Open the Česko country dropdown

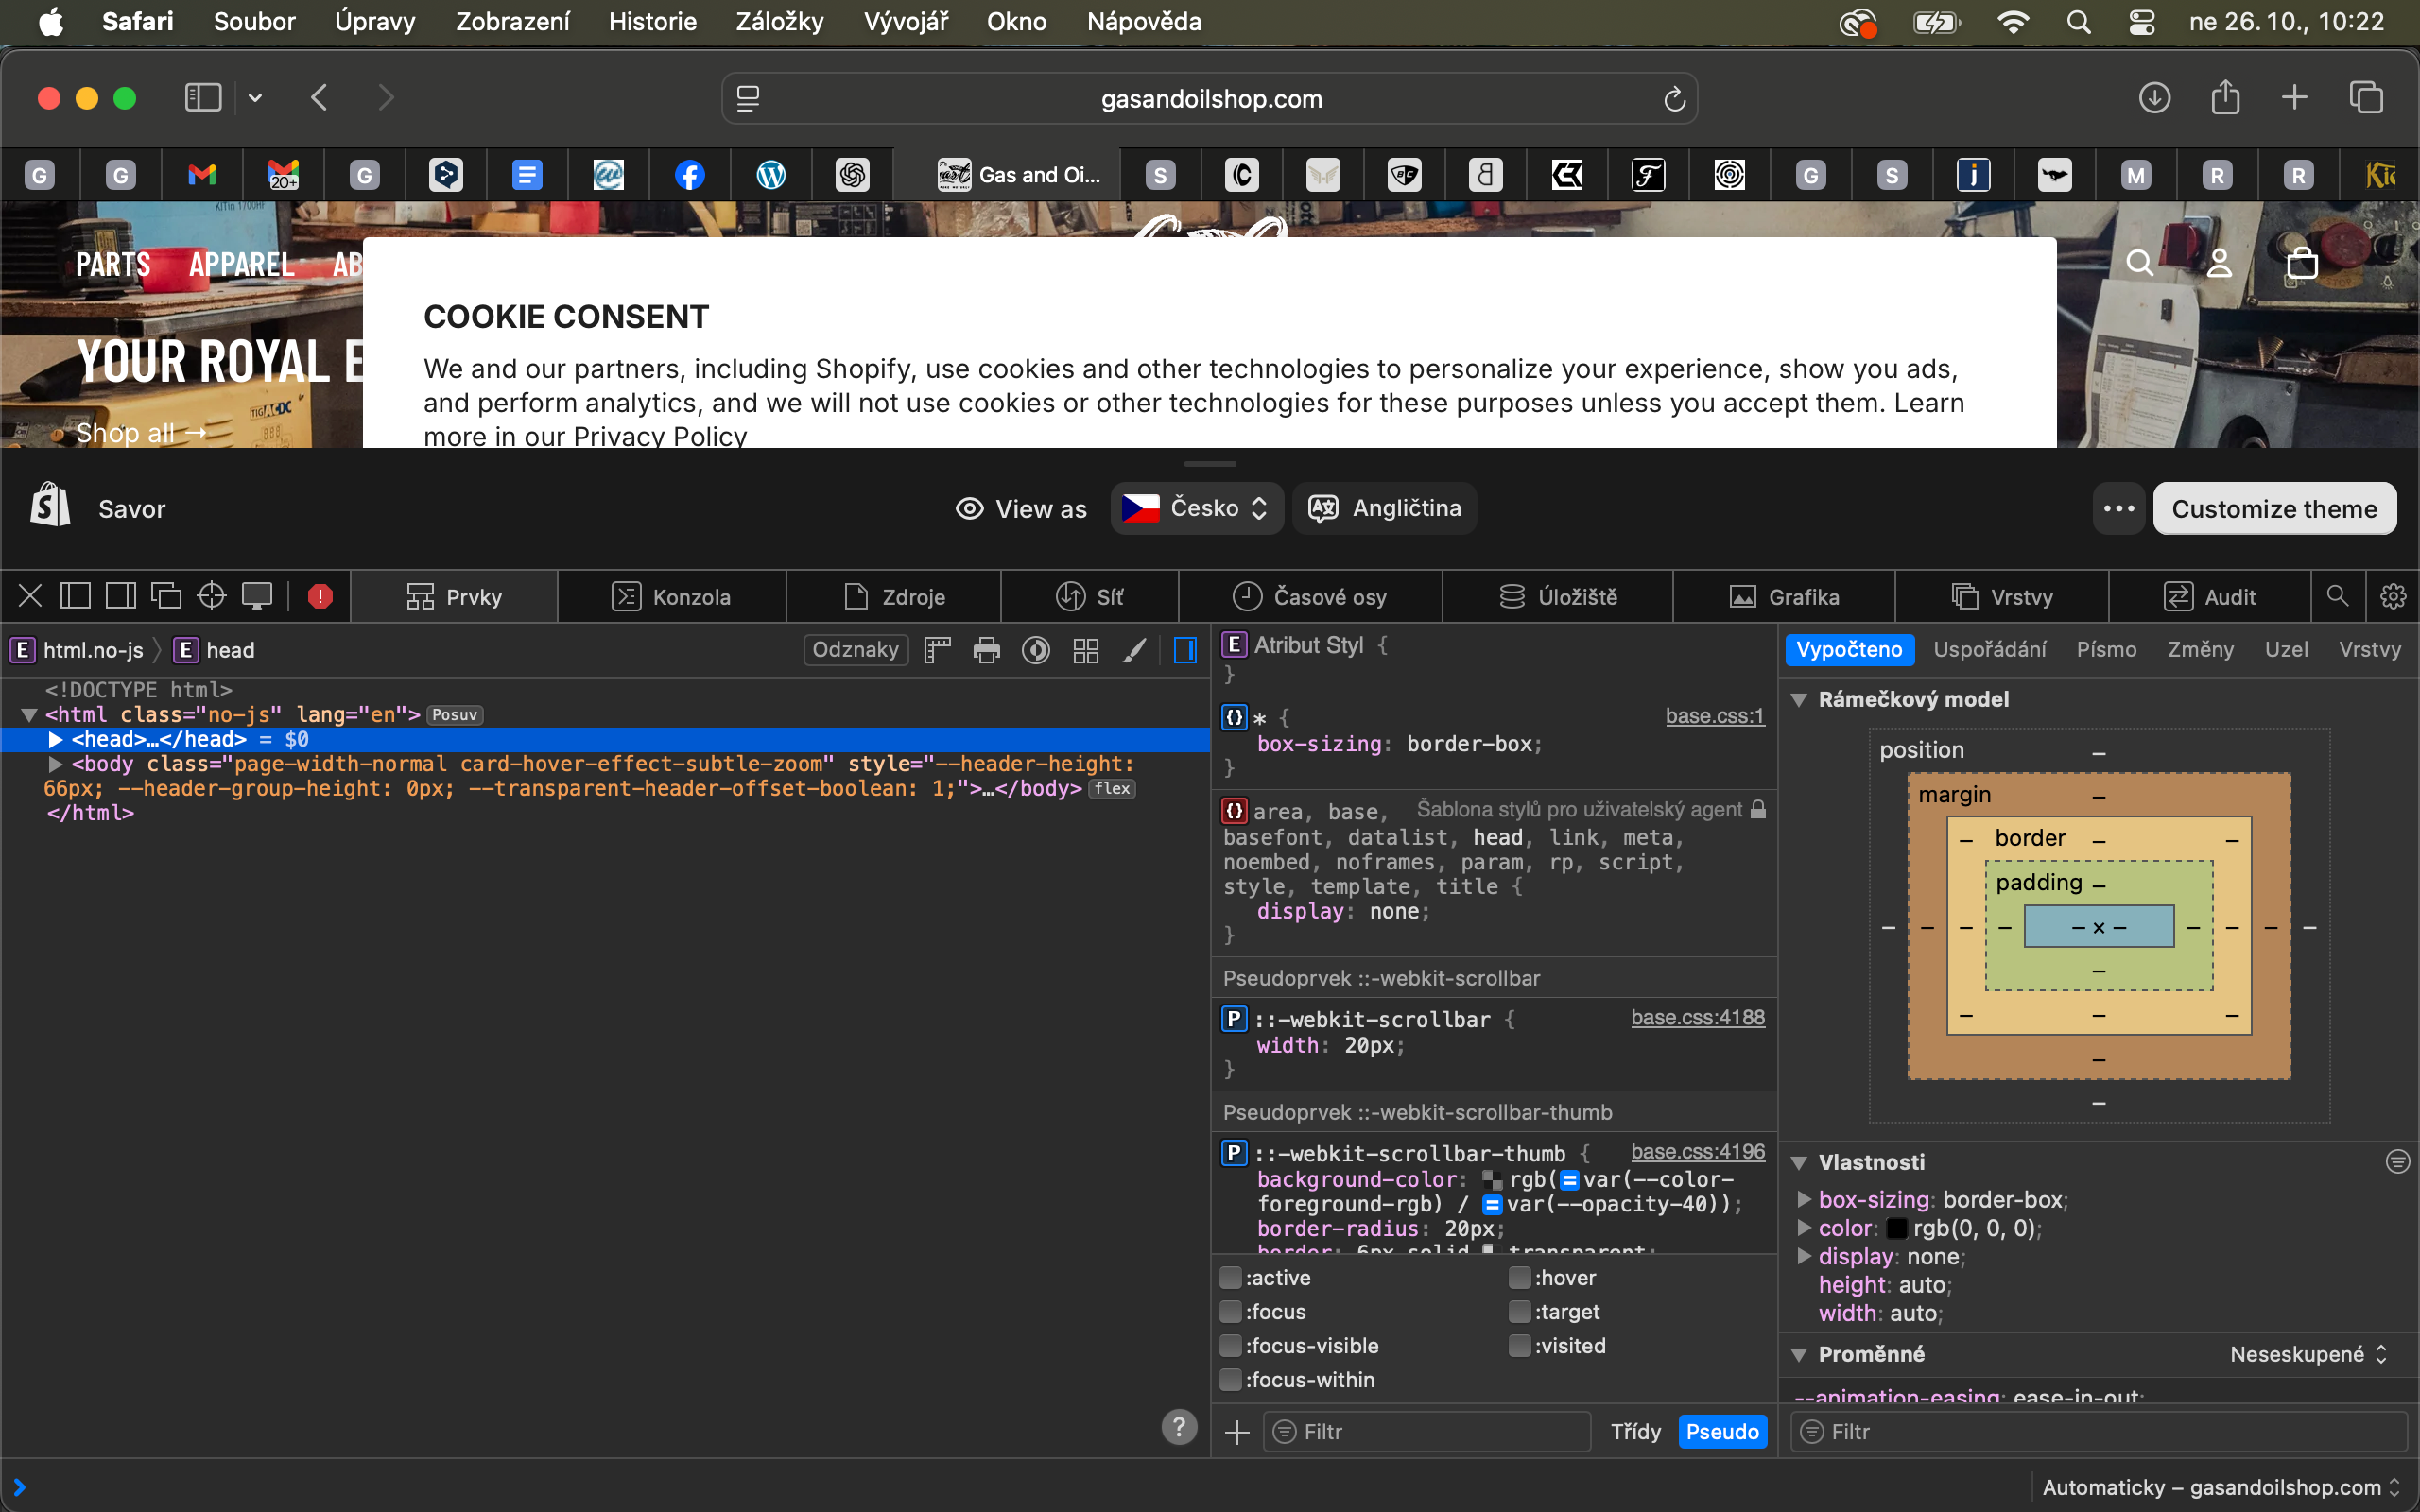tap(1196, 509)
